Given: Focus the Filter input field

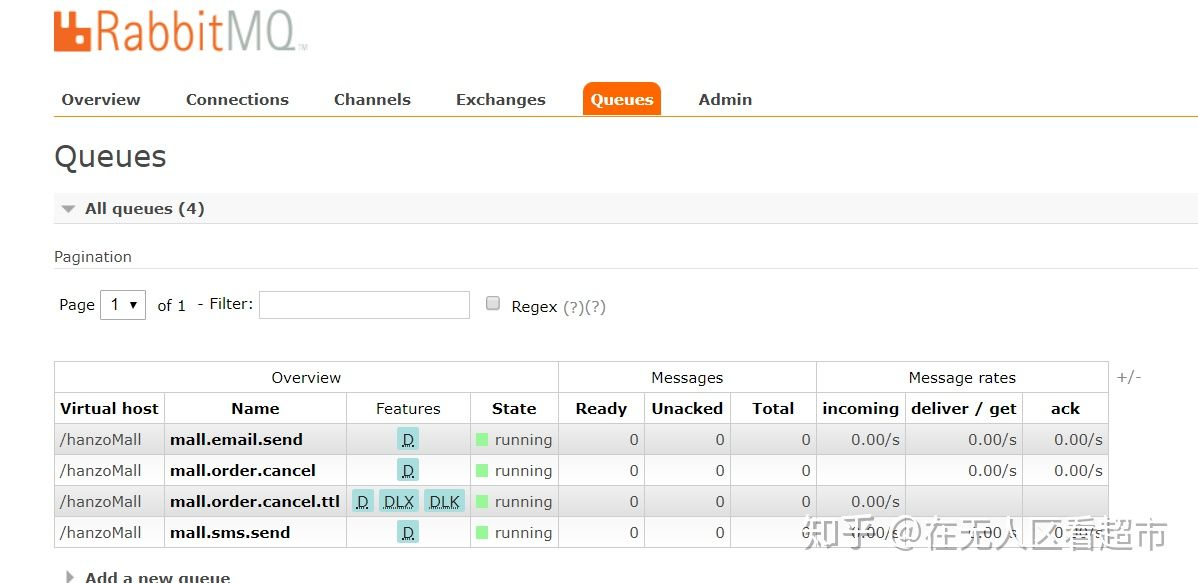Looking at the screenshot, I should (364, 305).
